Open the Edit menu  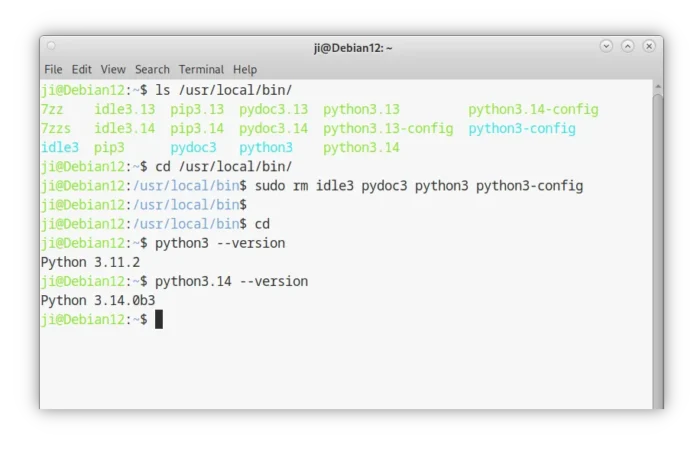81,70
